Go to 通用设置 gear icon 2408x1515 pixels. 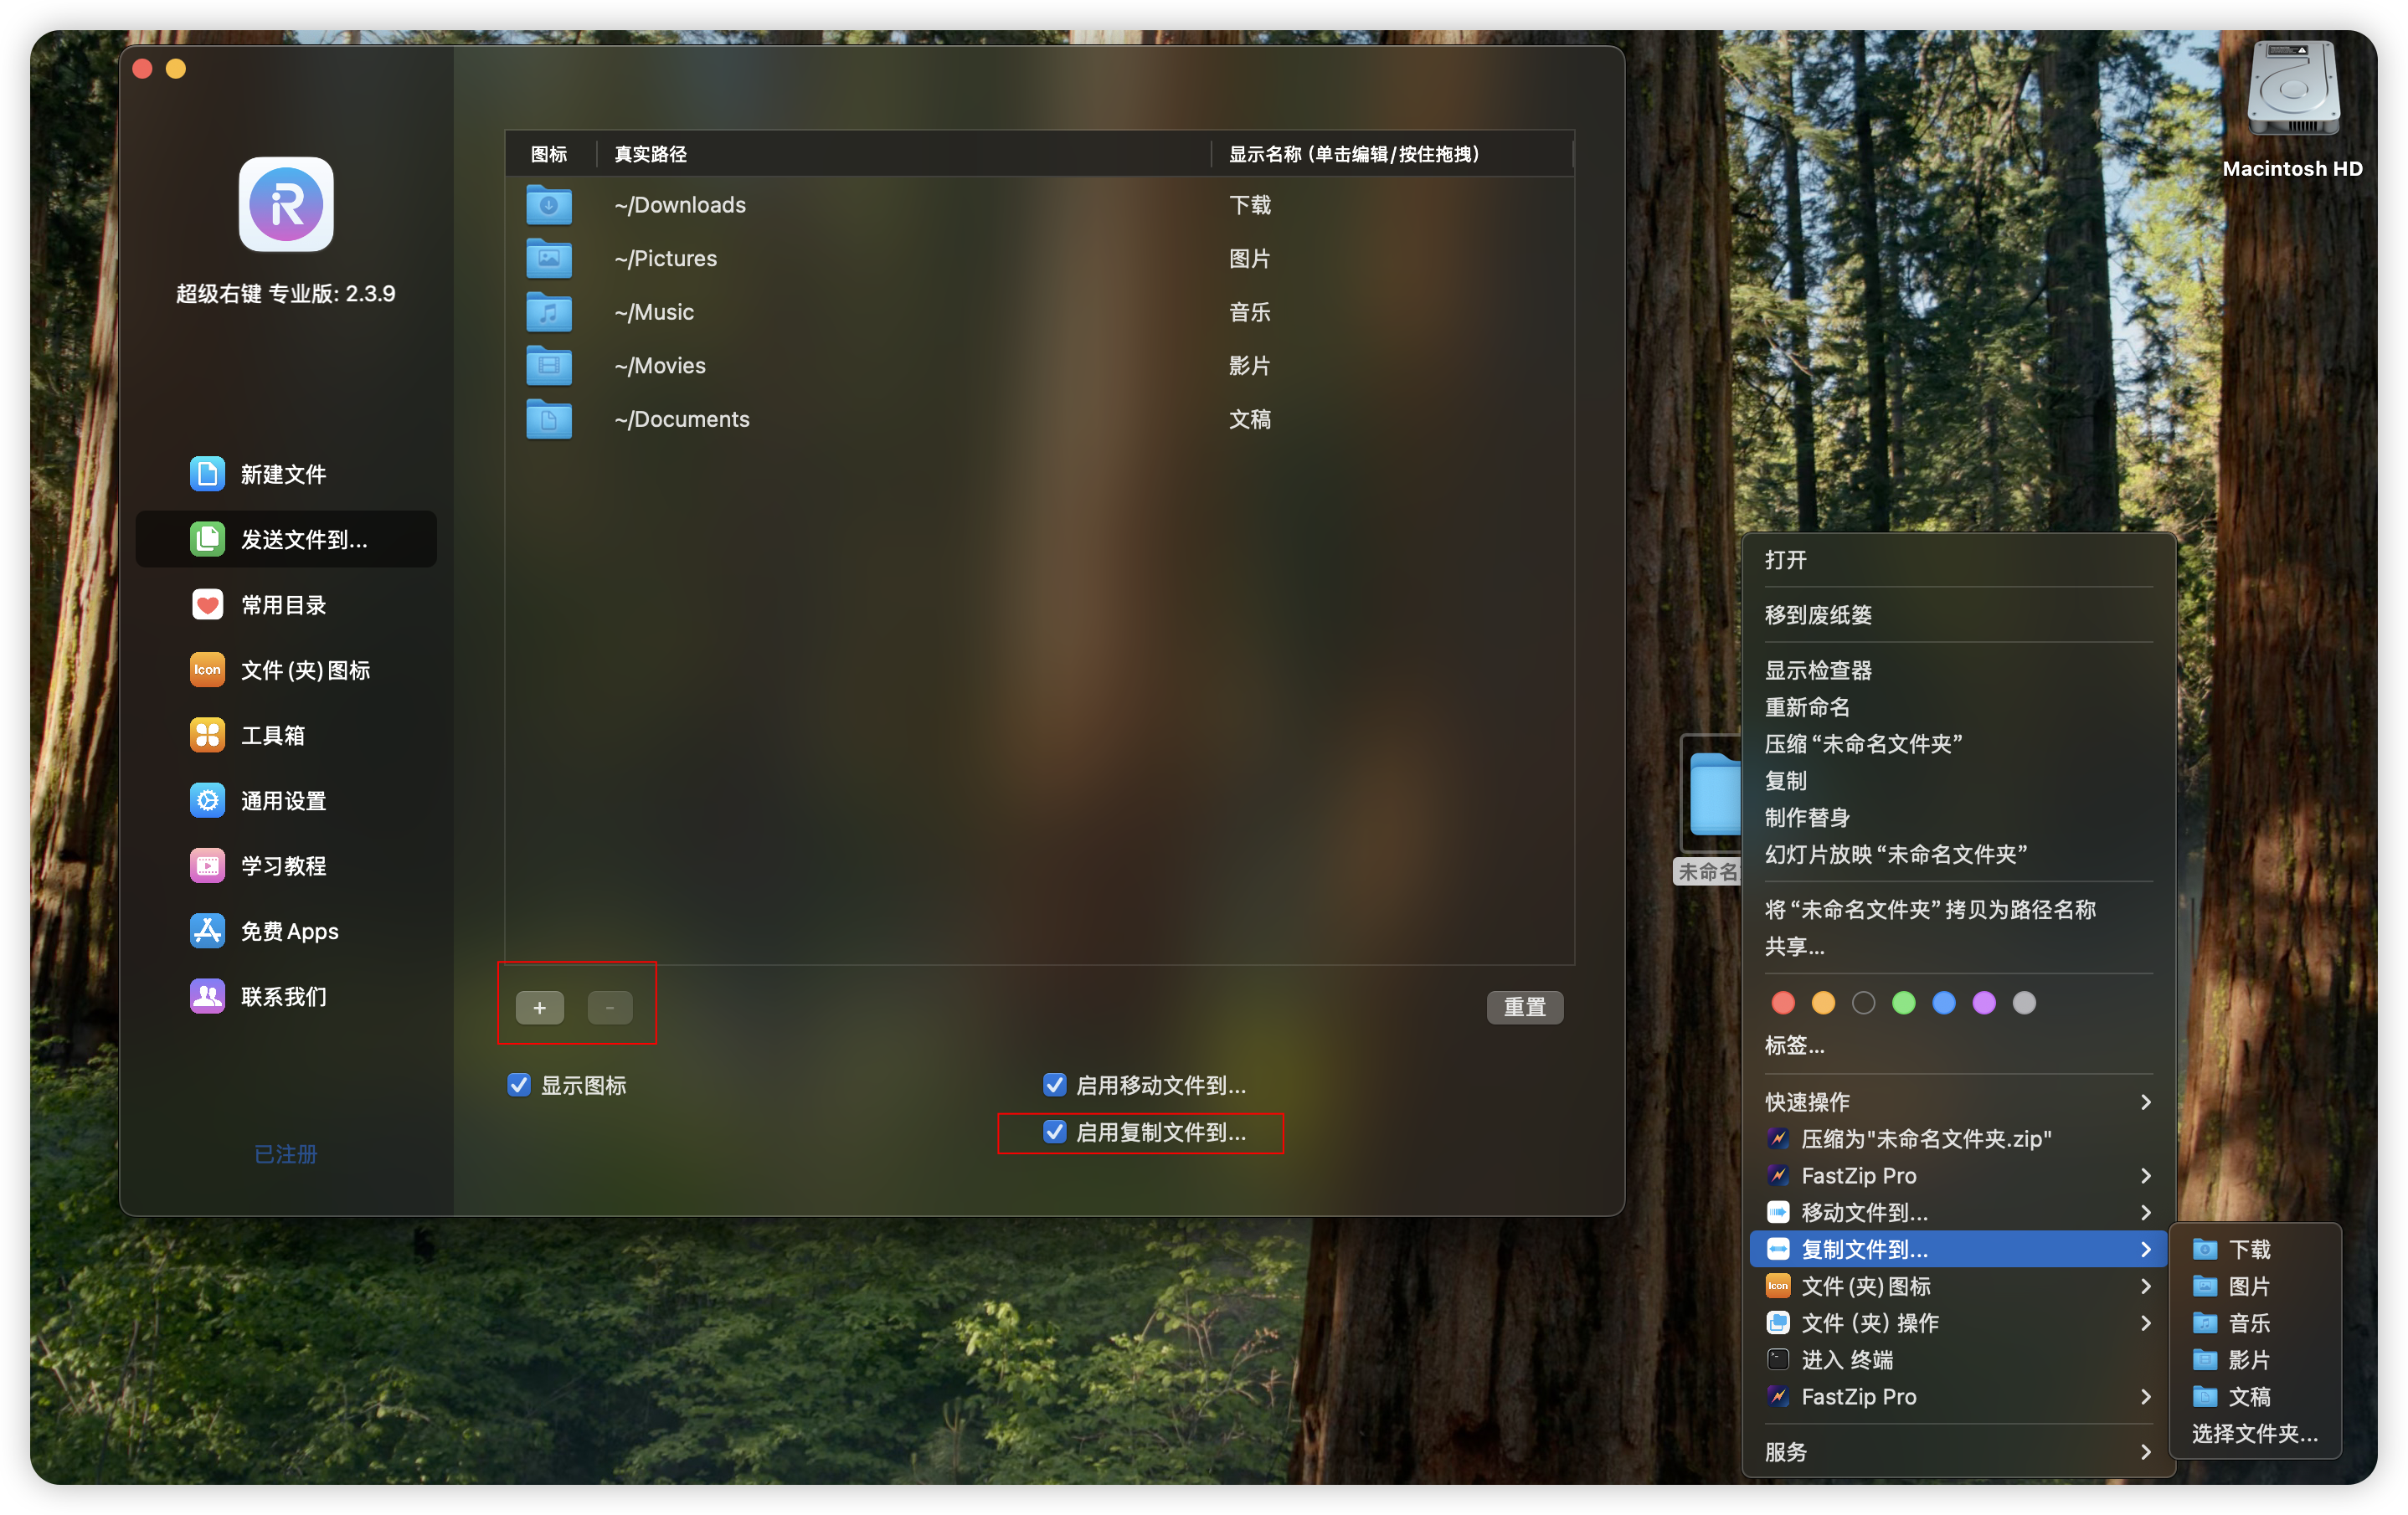[207, 801]
